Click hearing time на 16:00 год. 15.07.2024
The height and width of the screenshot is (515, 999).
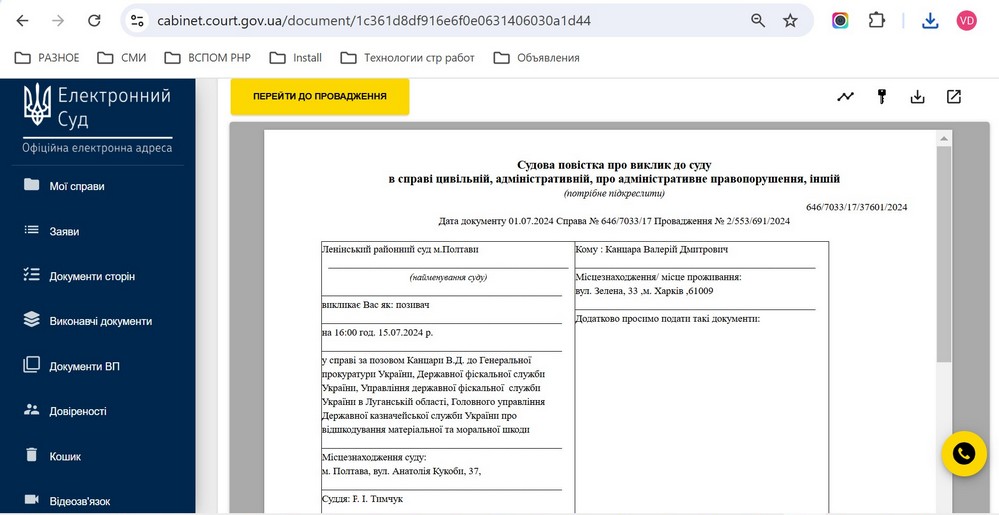pyautogui.click(x=378, y=332)
